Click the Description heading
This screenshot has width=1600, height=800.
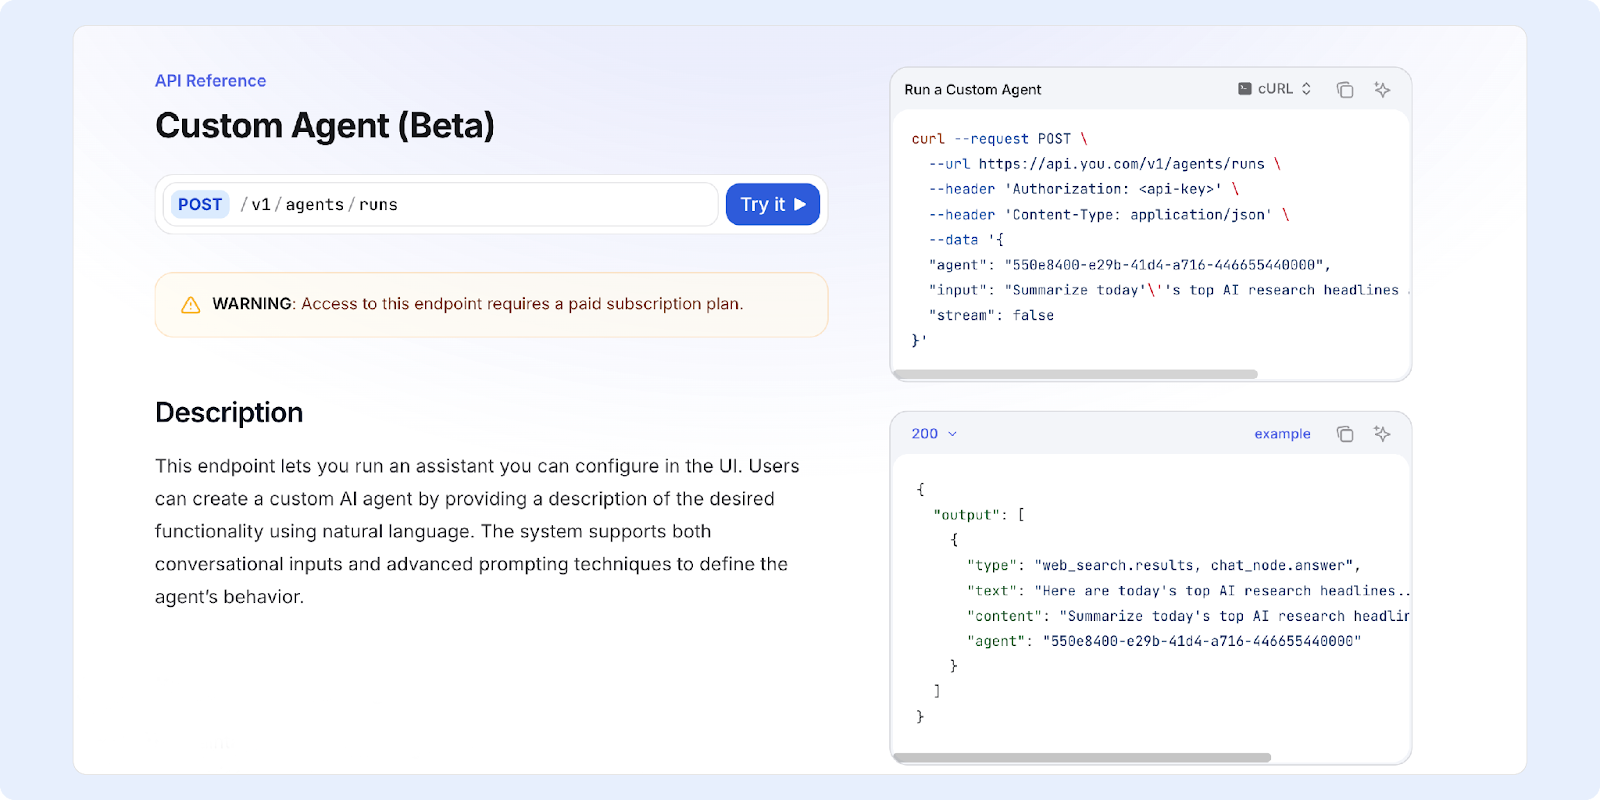point(229,413)
